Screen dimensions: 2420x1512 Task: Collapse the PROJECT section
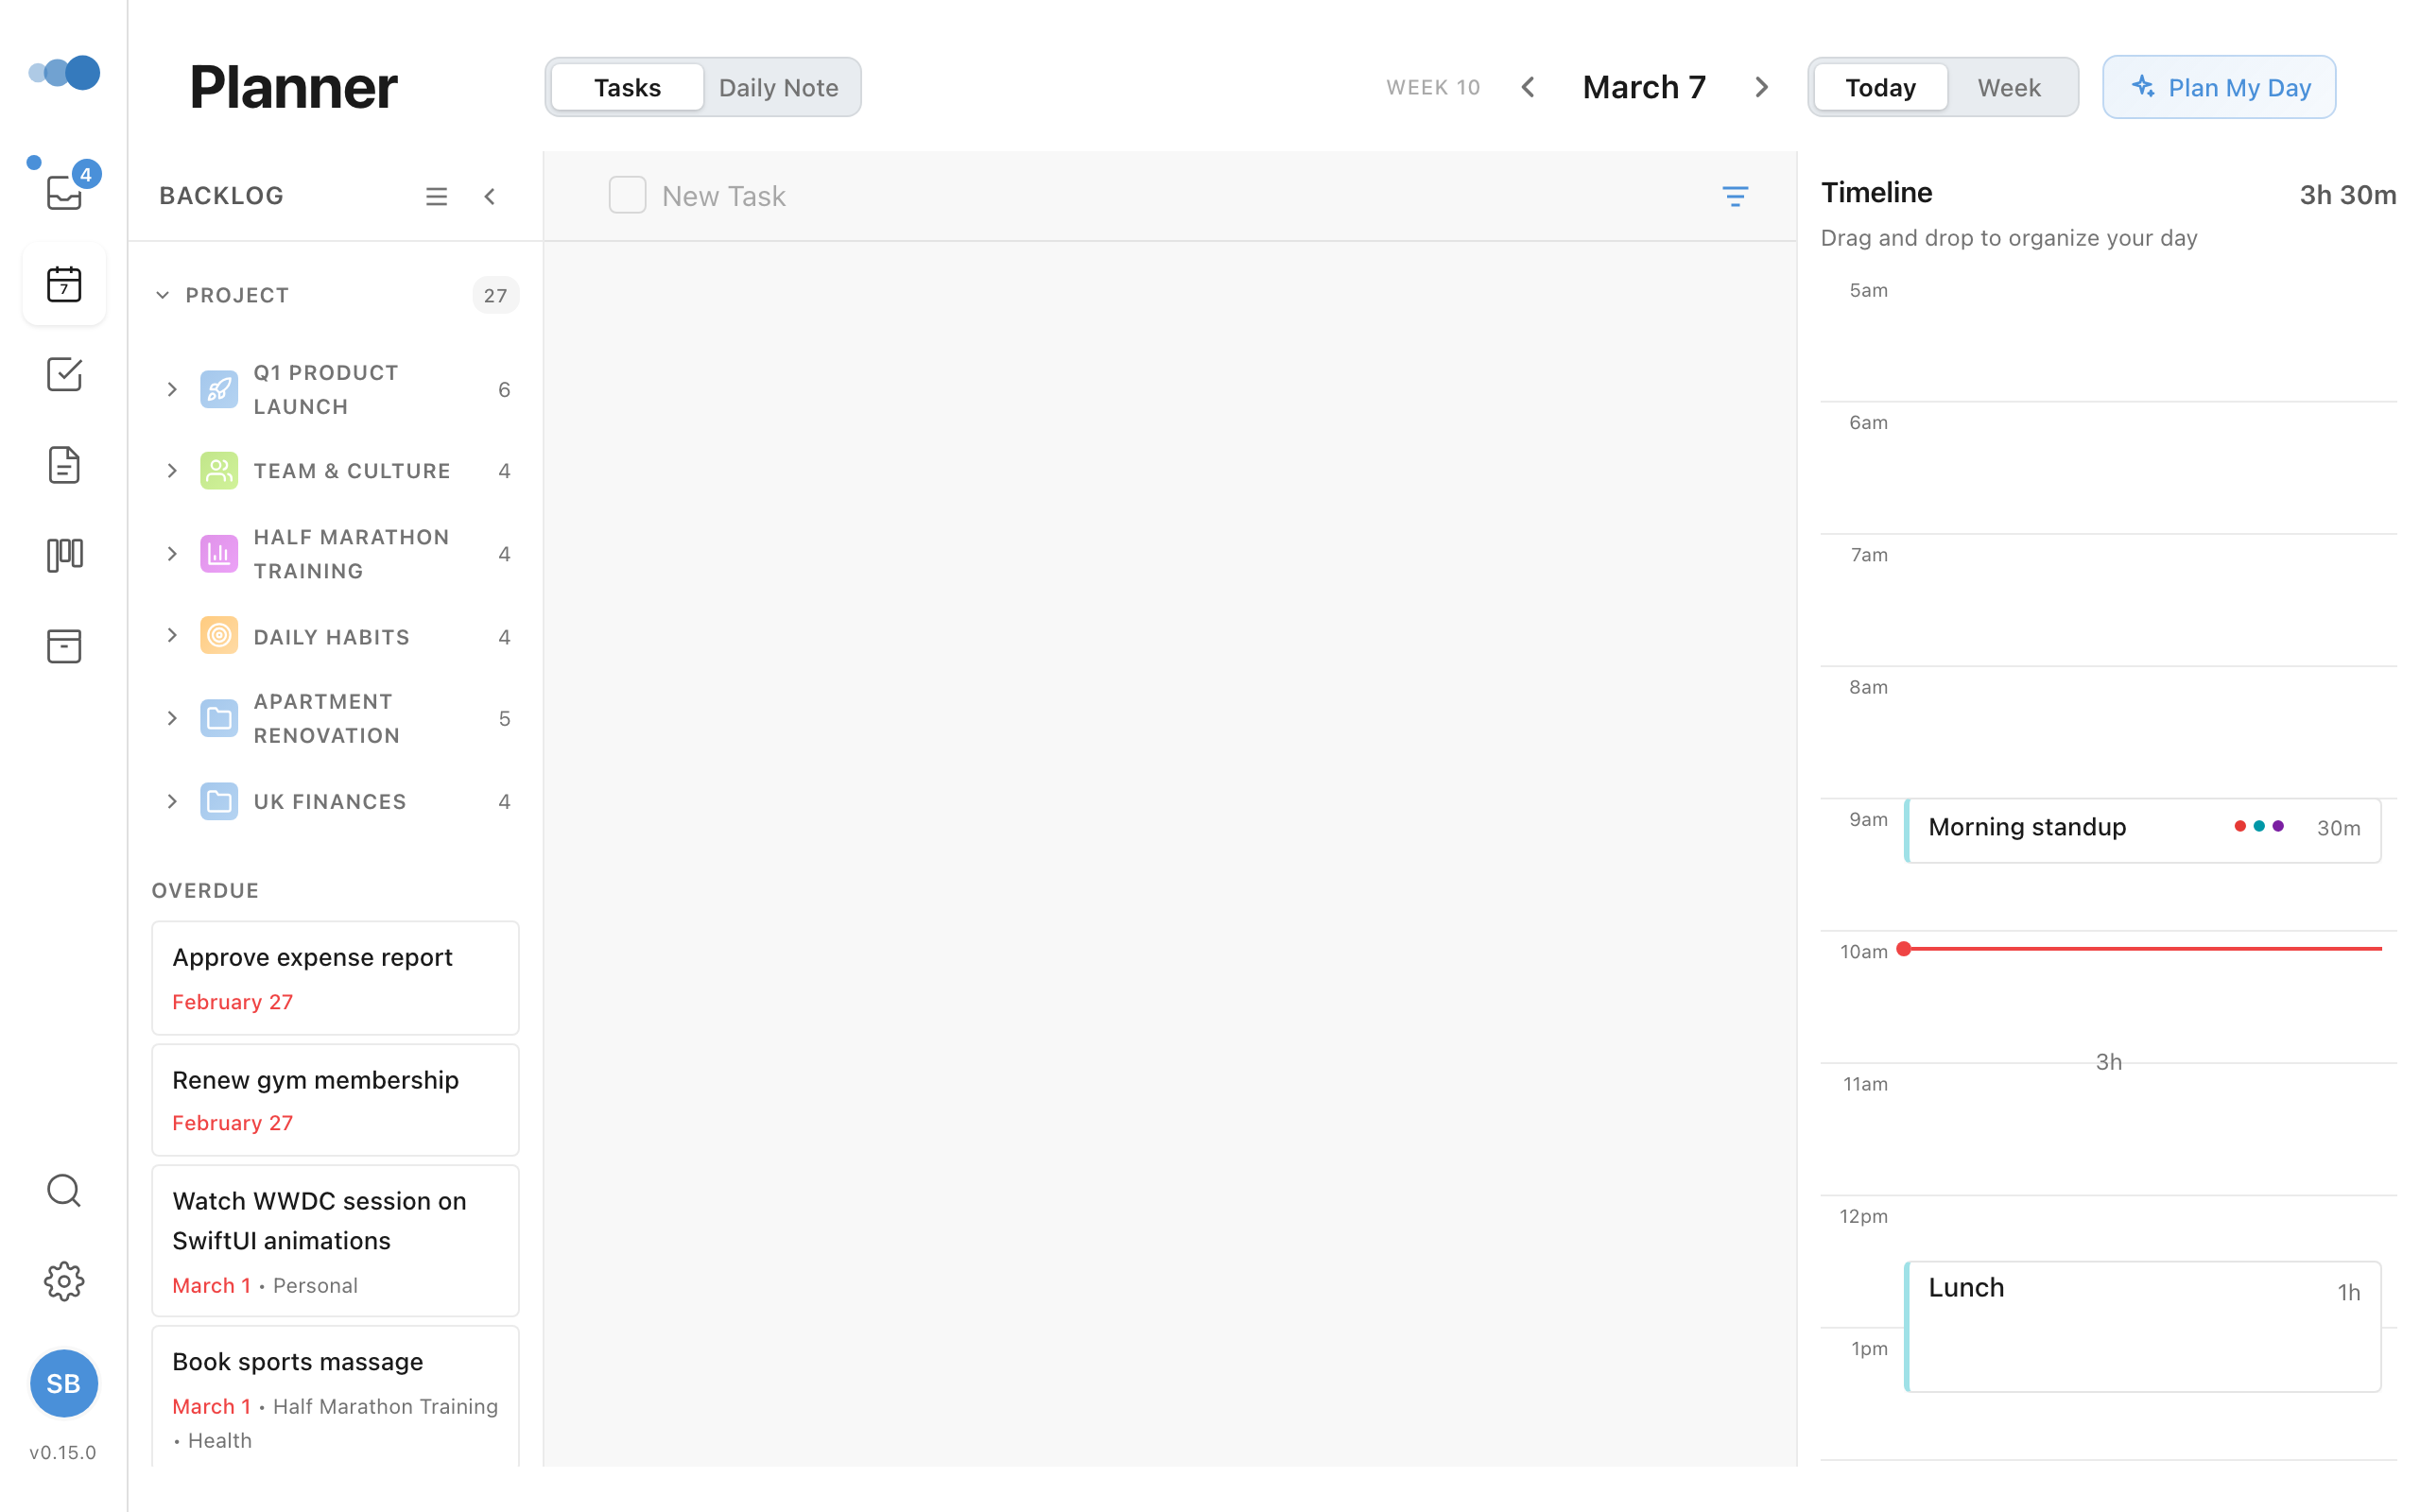(x=164, y=295)
